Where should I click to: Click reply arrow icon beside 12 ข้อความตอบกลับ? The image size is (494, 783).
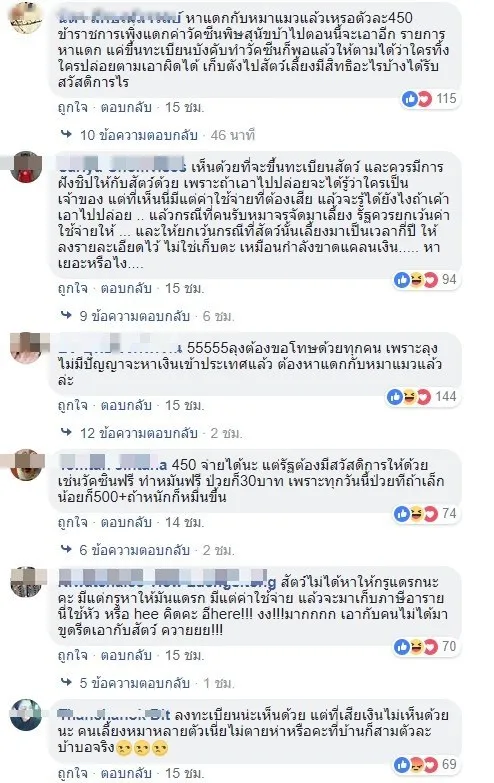coord(66,432)
